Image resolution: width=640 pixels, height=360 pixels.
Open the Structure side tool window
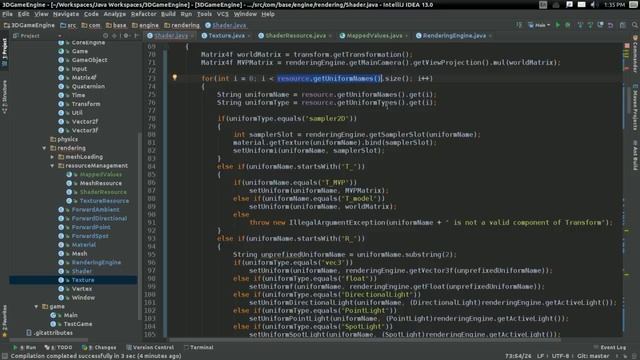[4, 97]
